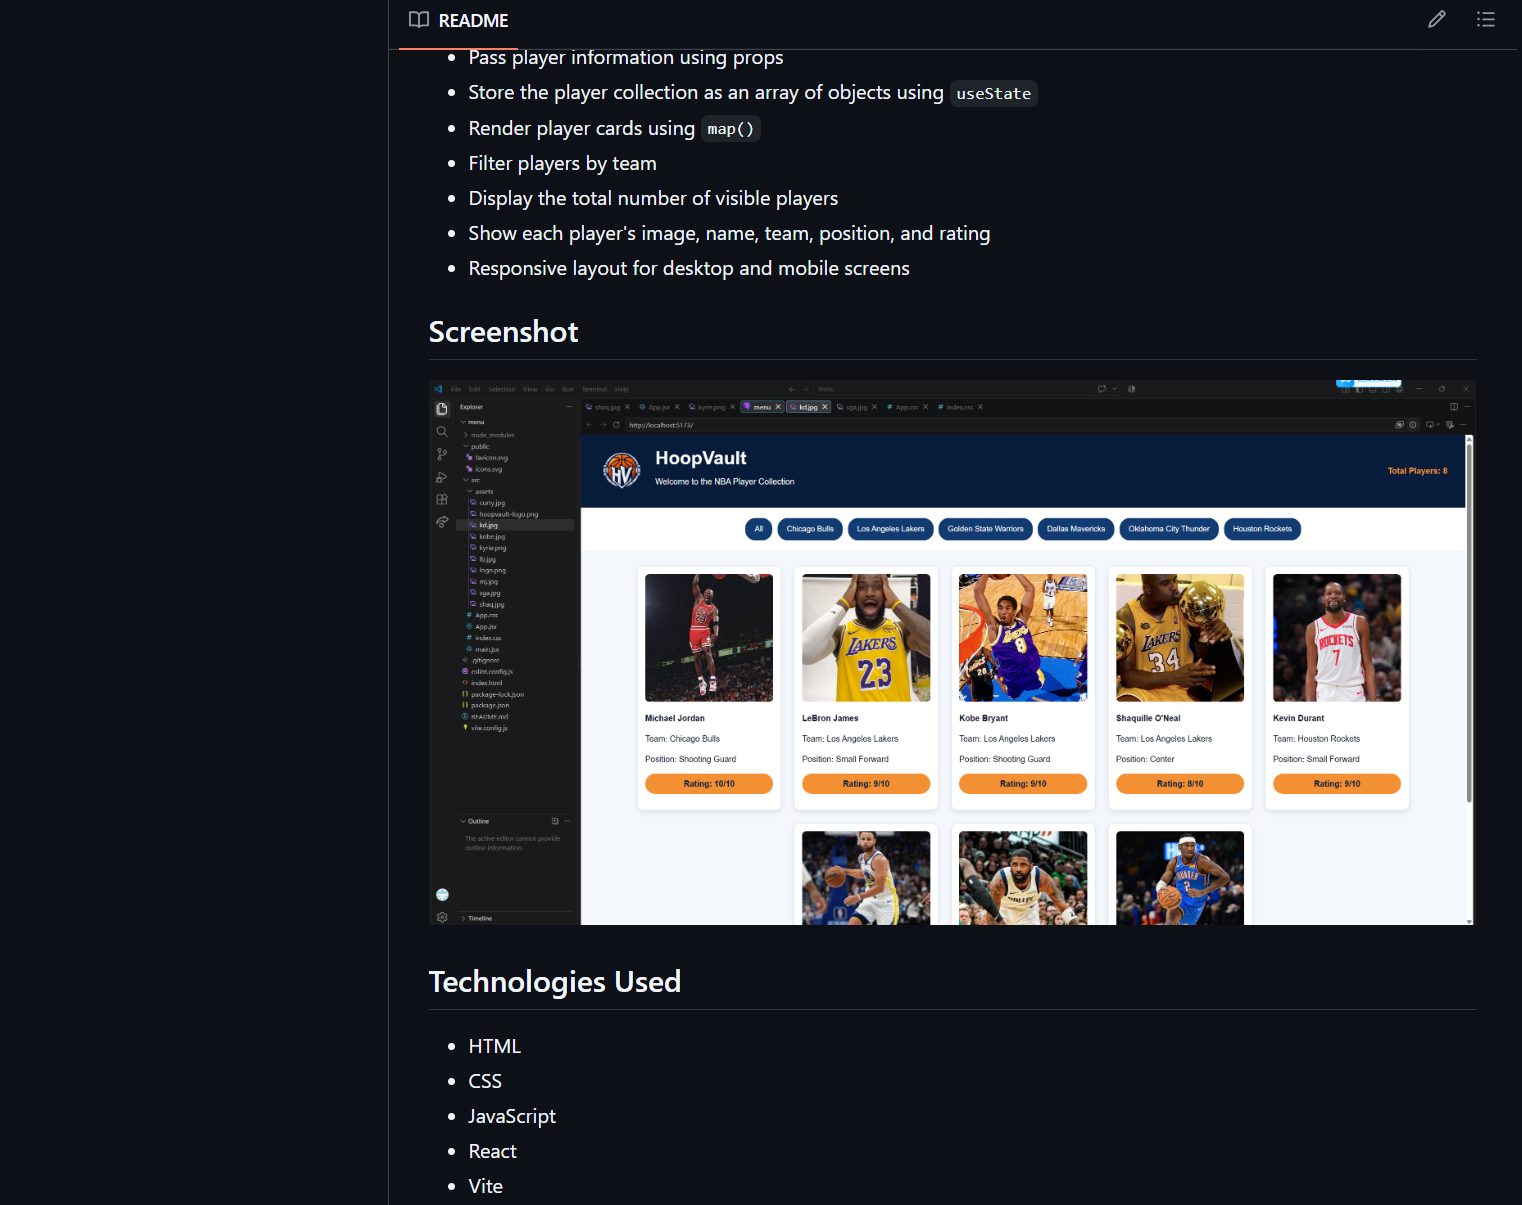Click the 'Total Players: 8' label

pos(1417,471)
